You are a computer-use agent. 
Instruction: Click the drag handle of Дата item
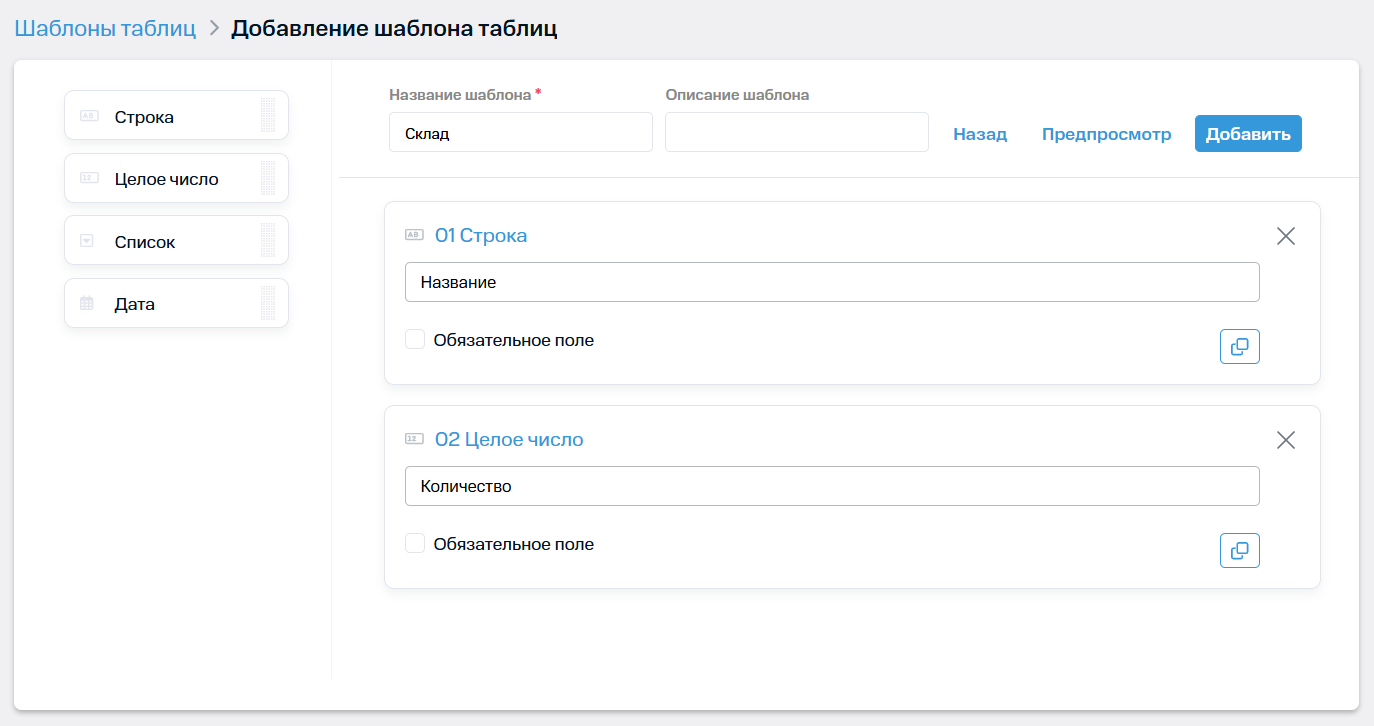(268, 303)
